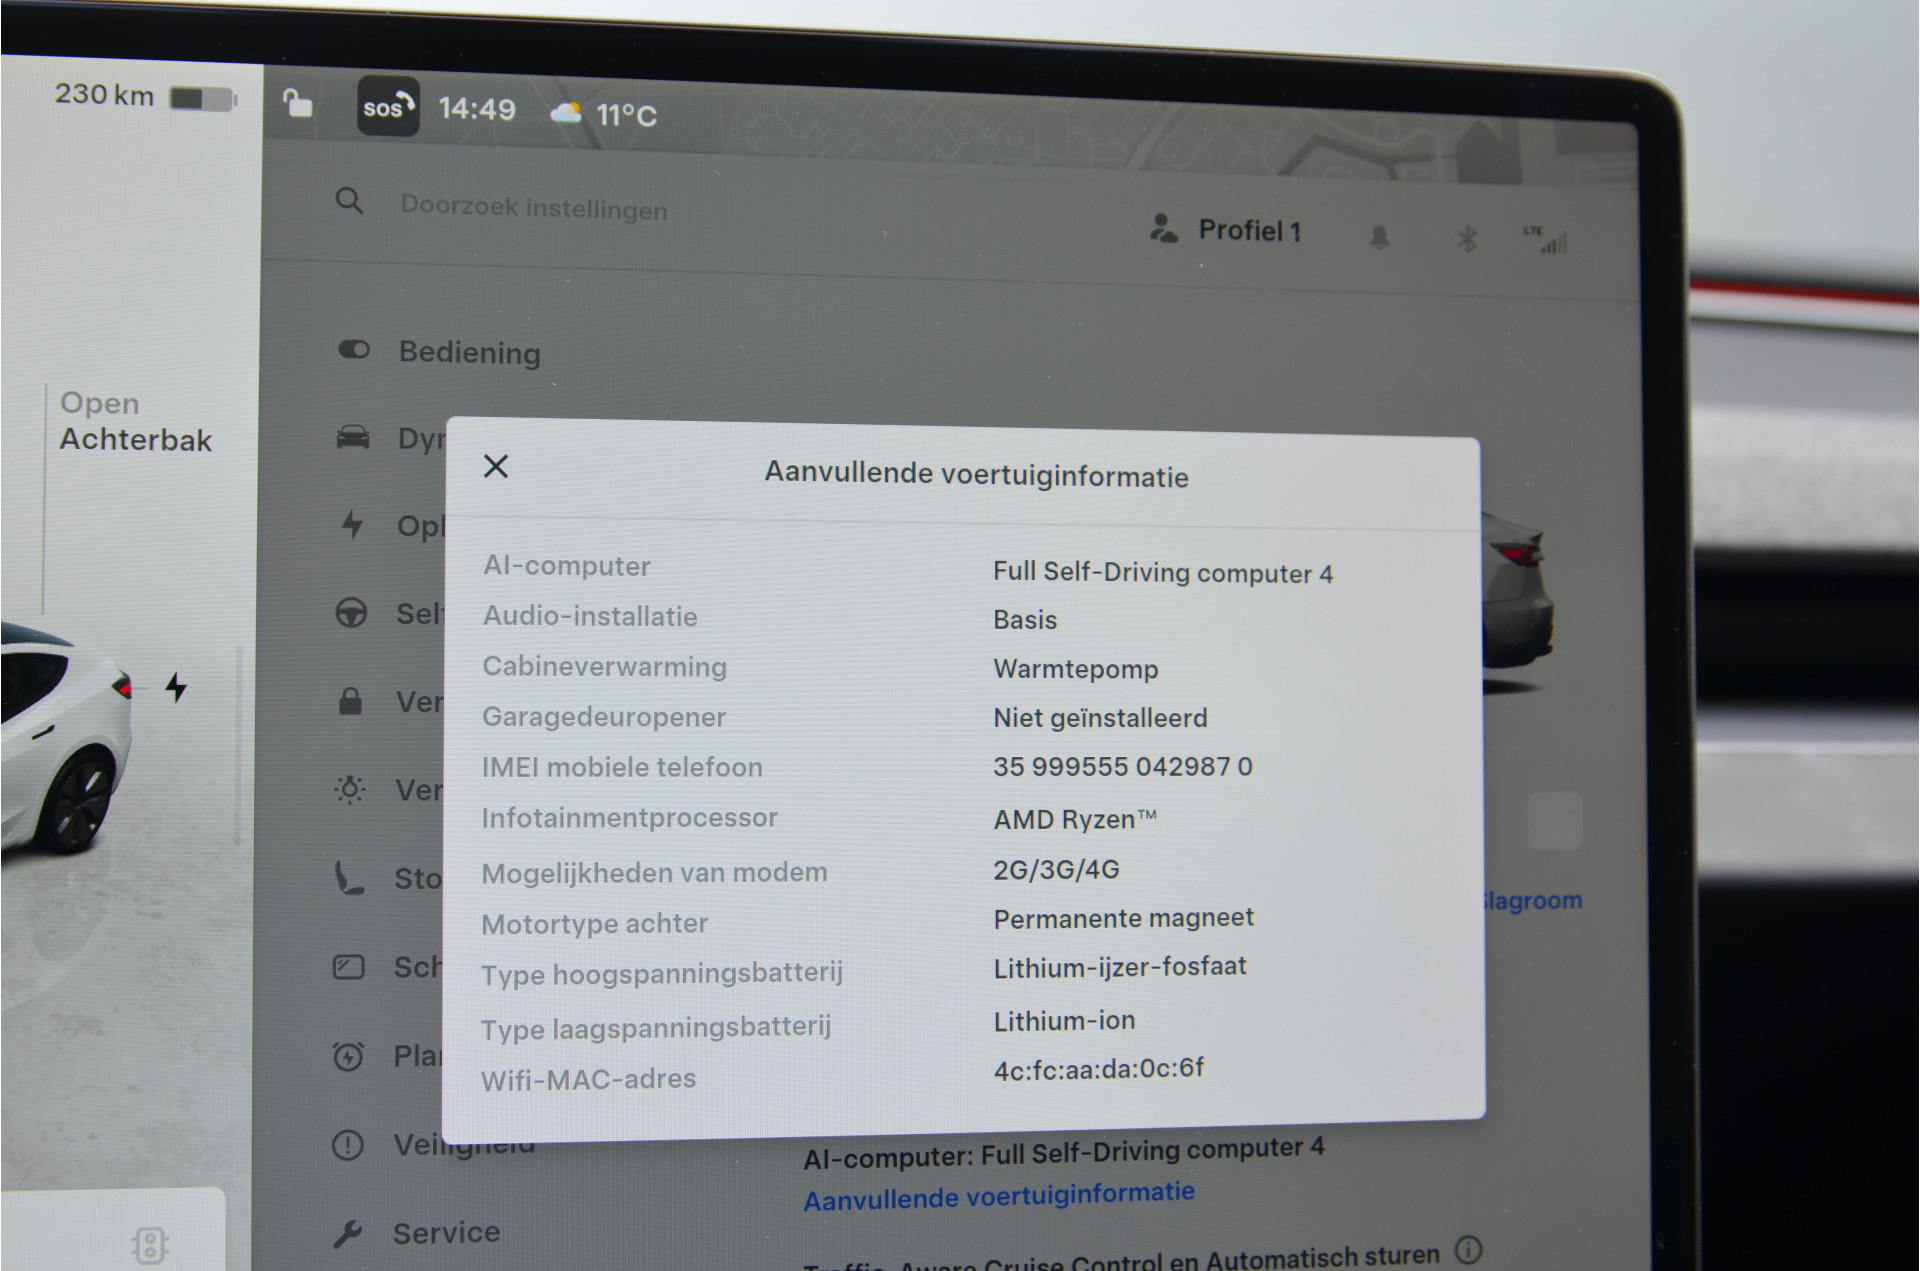This screenshot has height=1271, width=1920.
Task: Select the Type hoogspanningsbatterij label
Action: tap(662, 973)
